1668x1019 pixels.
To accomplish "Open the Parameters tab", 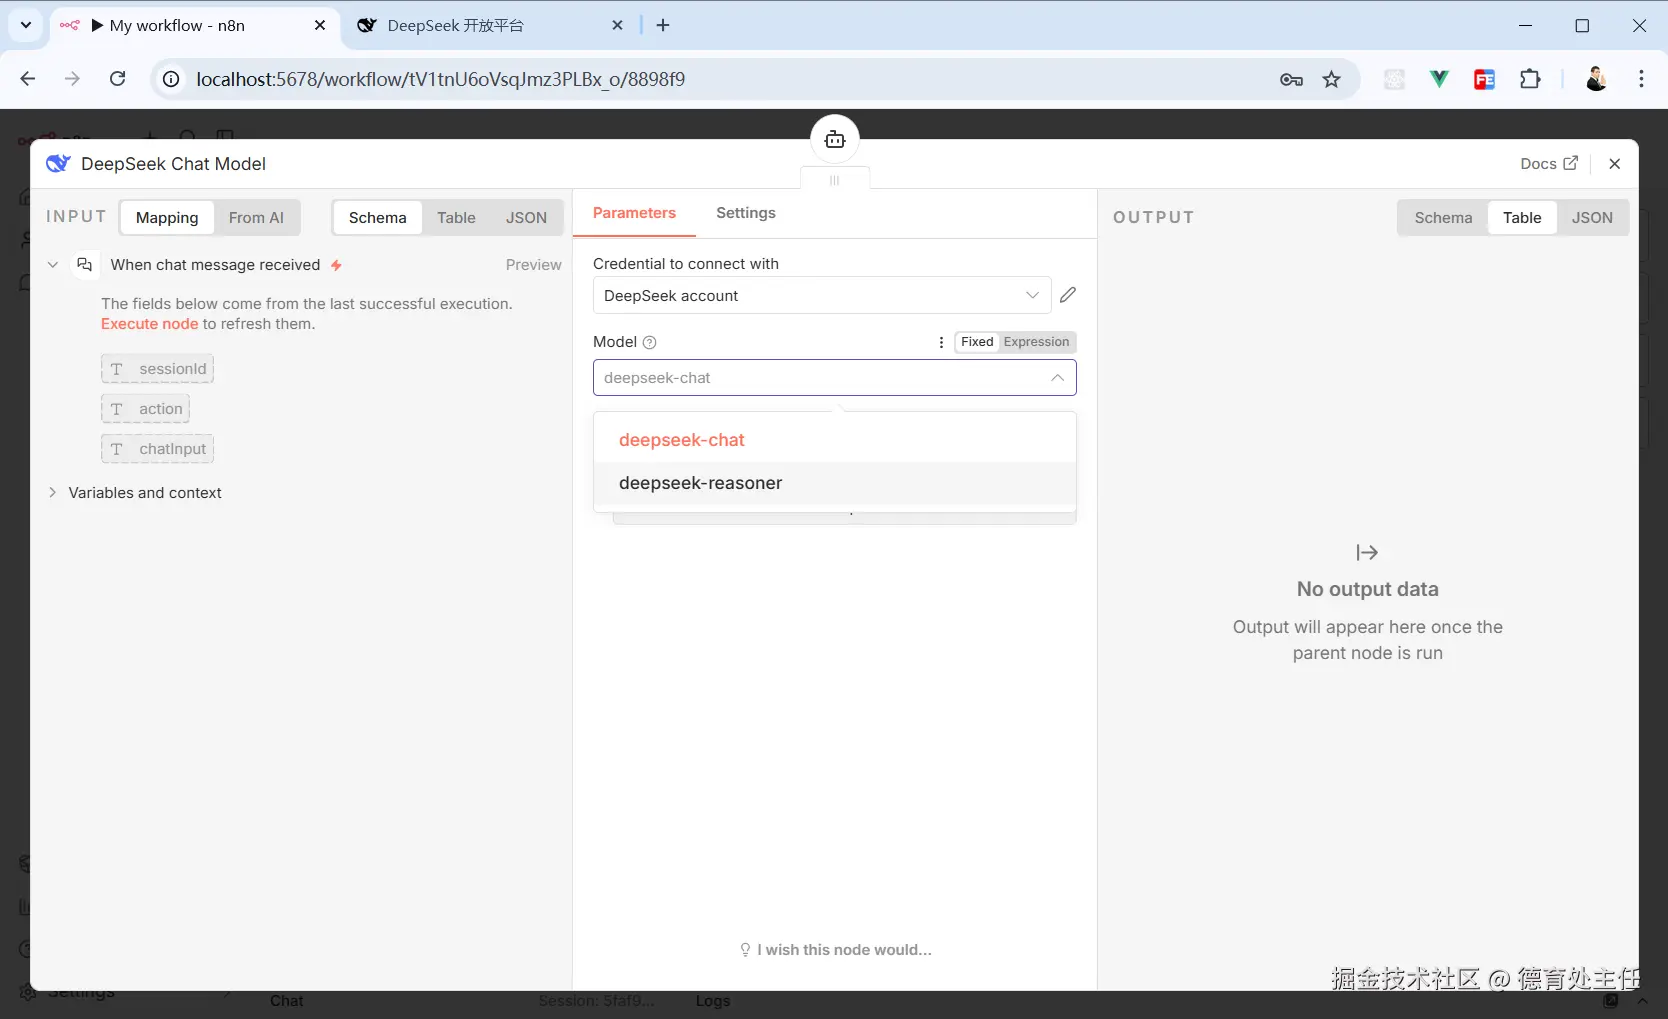I will coord(634,213).
